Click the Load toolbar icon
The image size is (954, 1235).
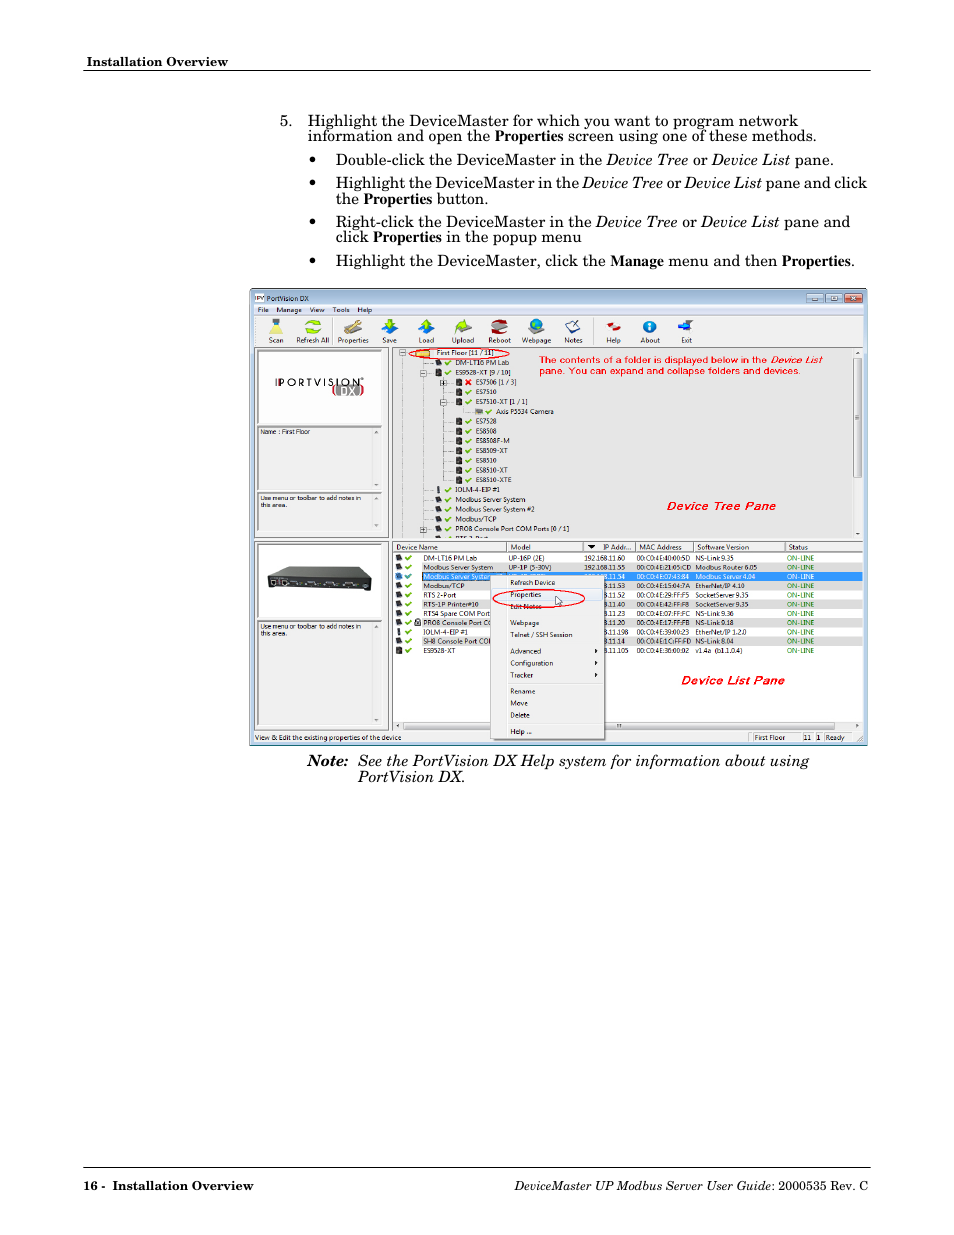pos(426,331)
